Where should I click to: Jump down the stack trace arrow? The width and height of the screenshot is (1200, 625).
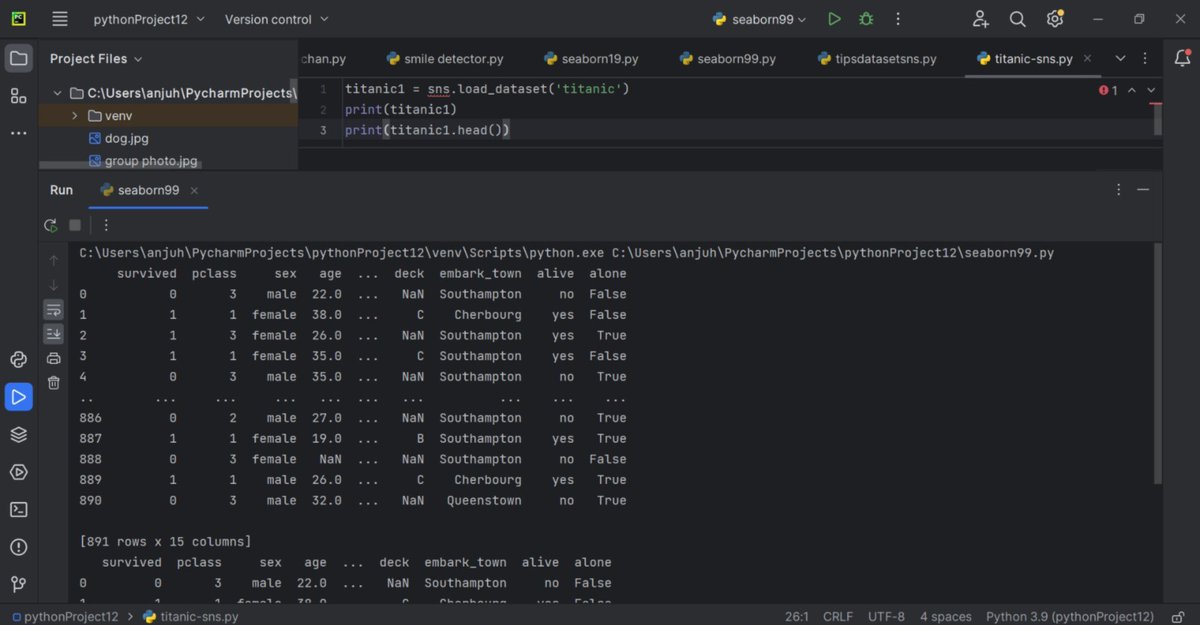point(54,285)
